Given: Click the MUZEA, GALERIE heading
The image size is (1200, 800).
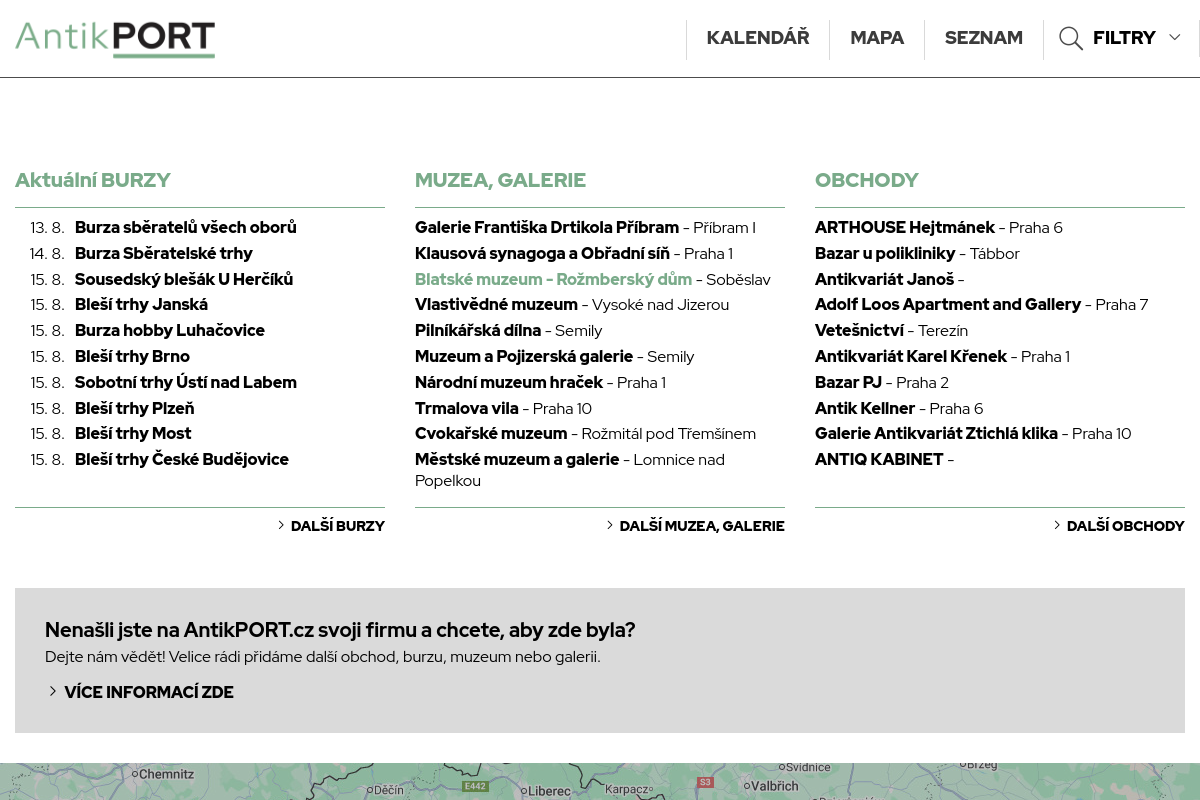Looking at the screenshot, I should [500, 180].
